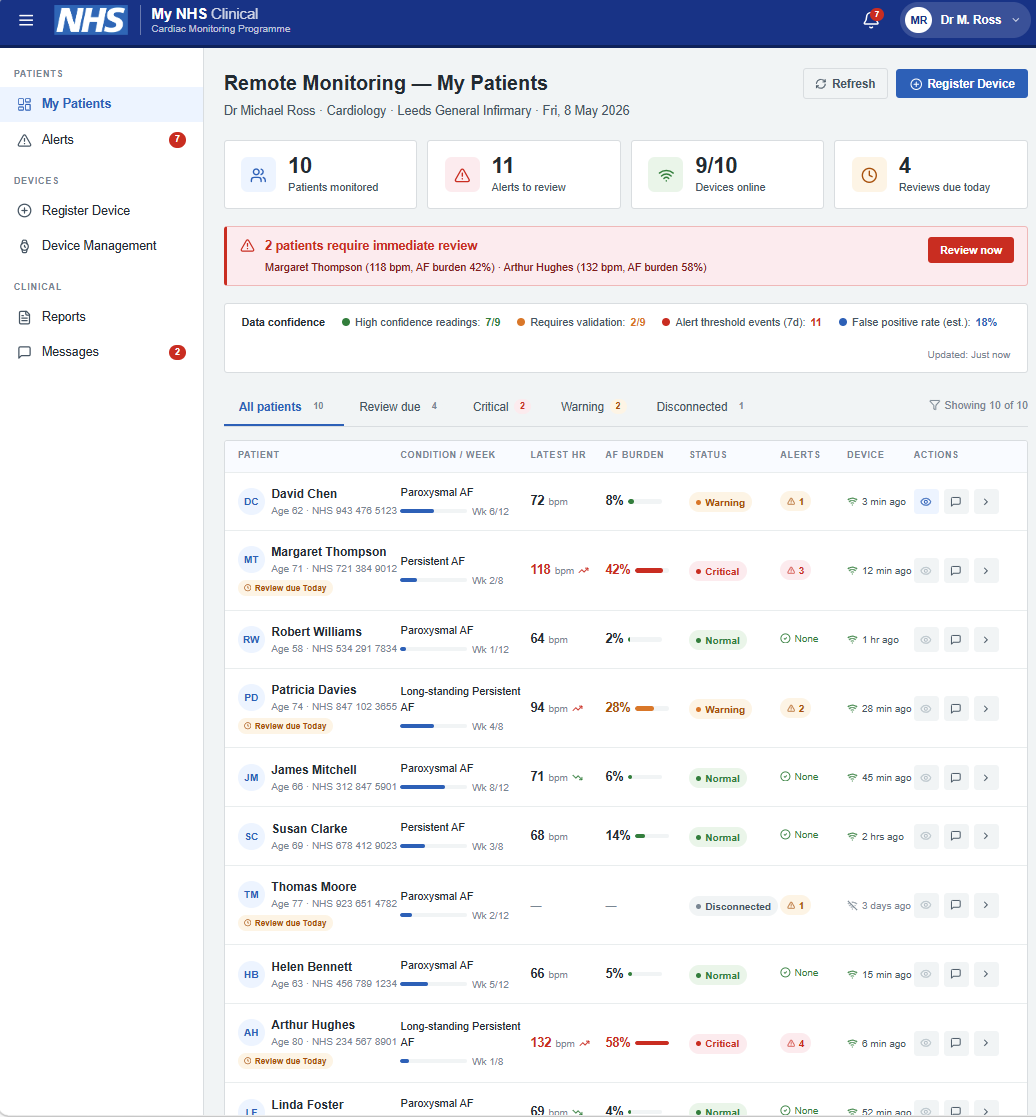Image resolution: width=1036 pixels, height=1117 pixels.
Task: Toggle watch eye for Patricia Davies
Action: click(x=926, y=709)
